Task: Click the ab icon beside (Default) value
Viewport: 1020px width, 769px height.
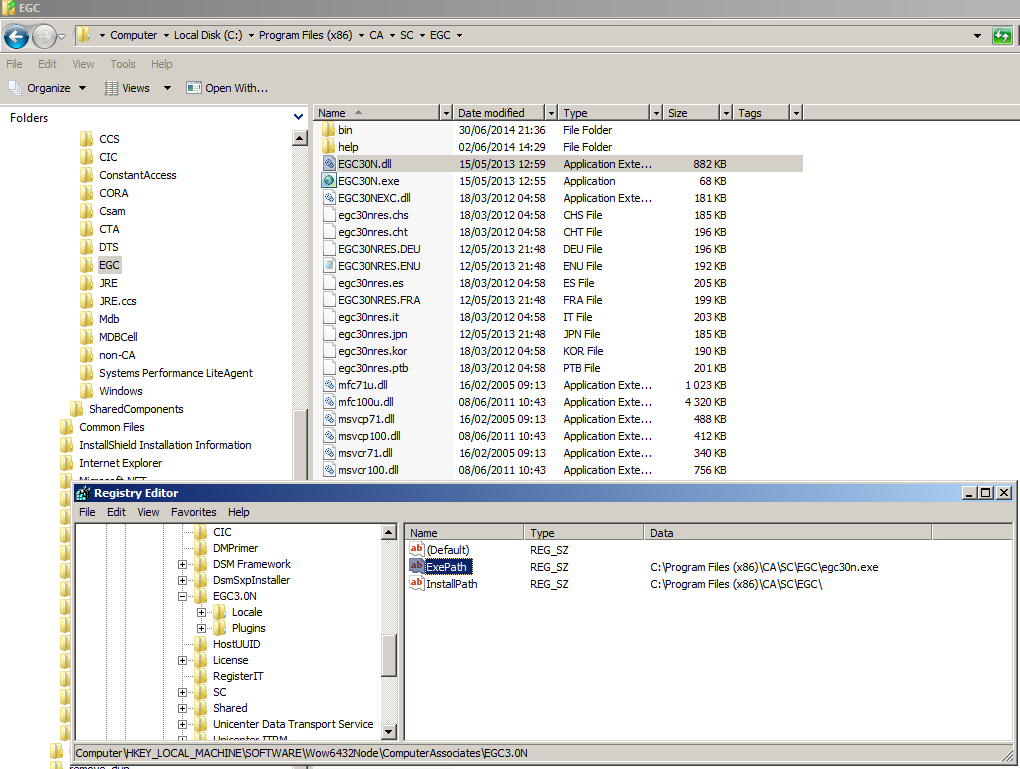Action: click(x=415, y=549)
